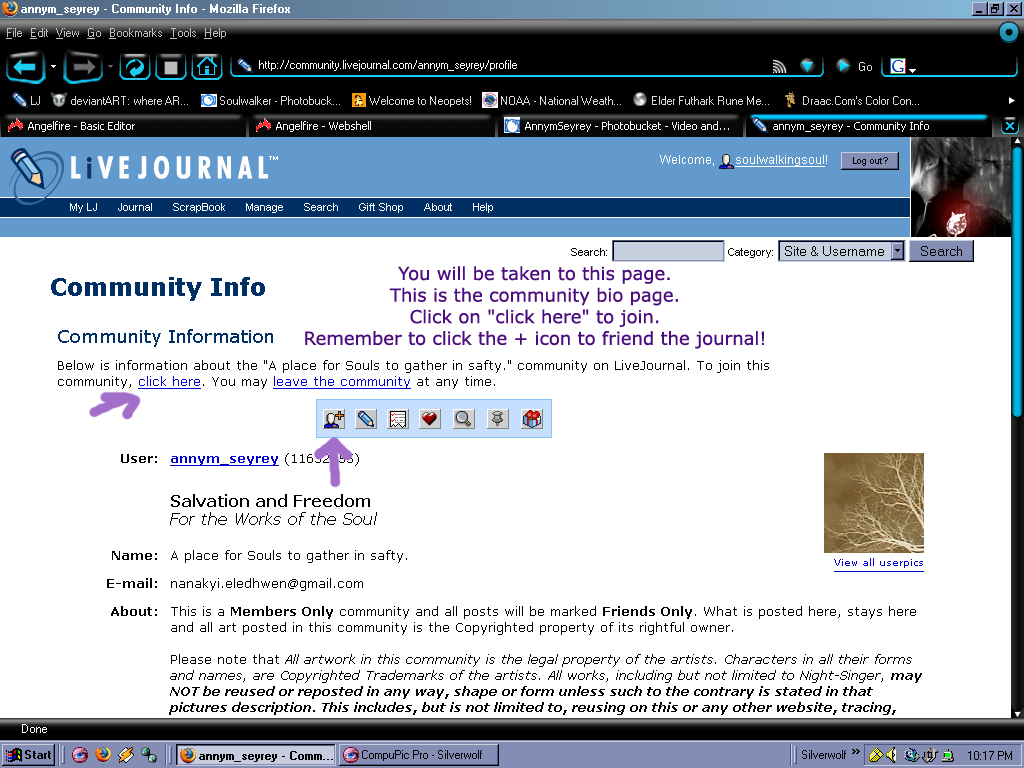Switch to Angelfire - Webshell tab
The height and width of the screenshot is (768, 1024).
coord(372,126)
